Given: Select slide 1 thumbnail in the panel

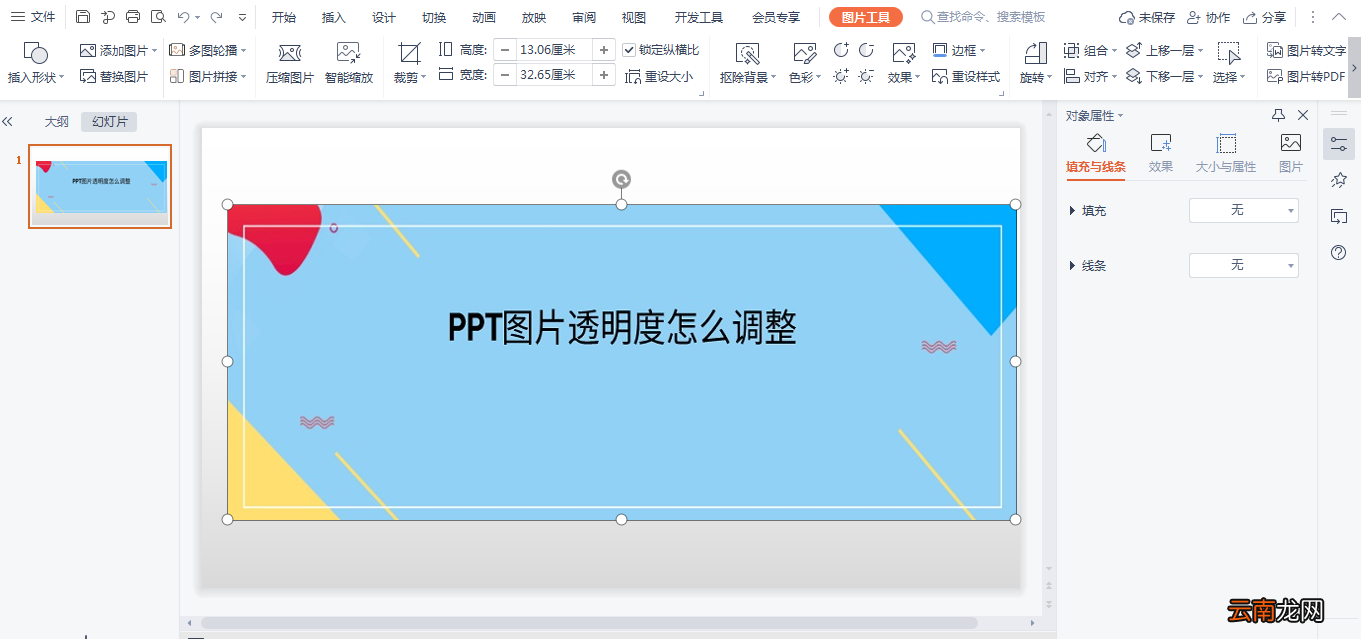Looking at the screenshot, I should click(100, 186).
